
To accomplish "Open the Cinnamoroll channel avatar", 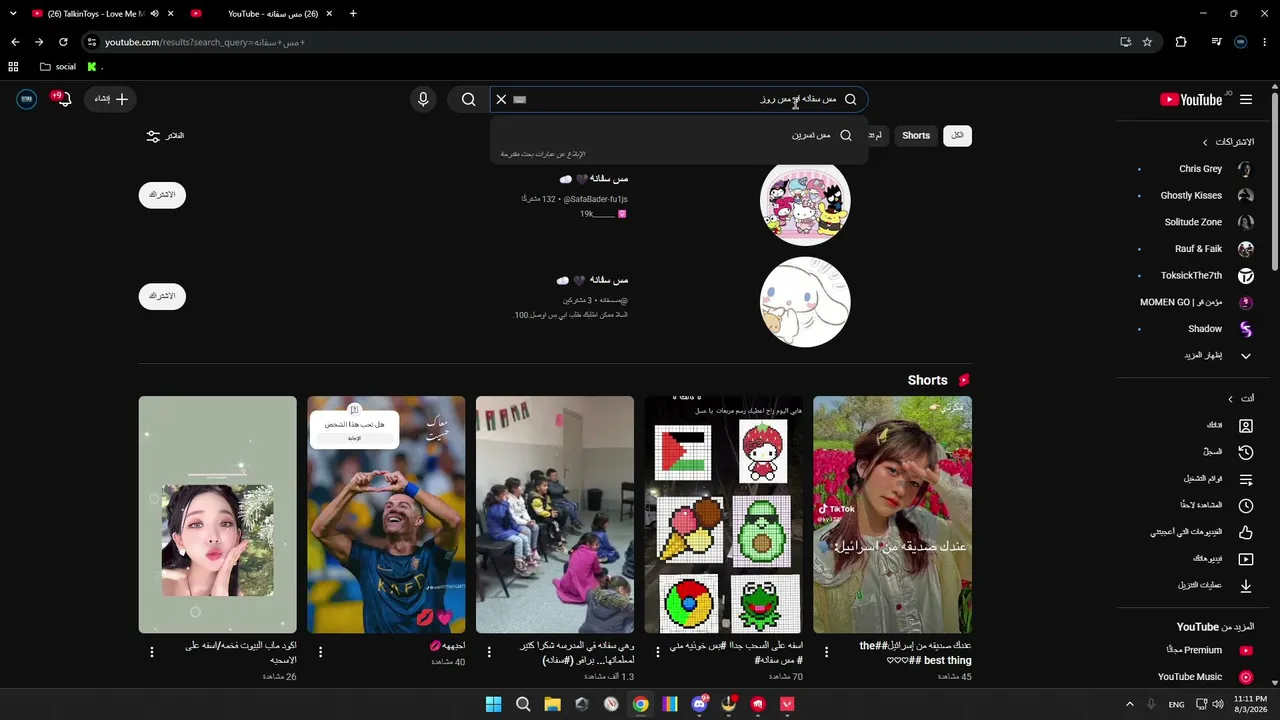I will pos(805,302).
